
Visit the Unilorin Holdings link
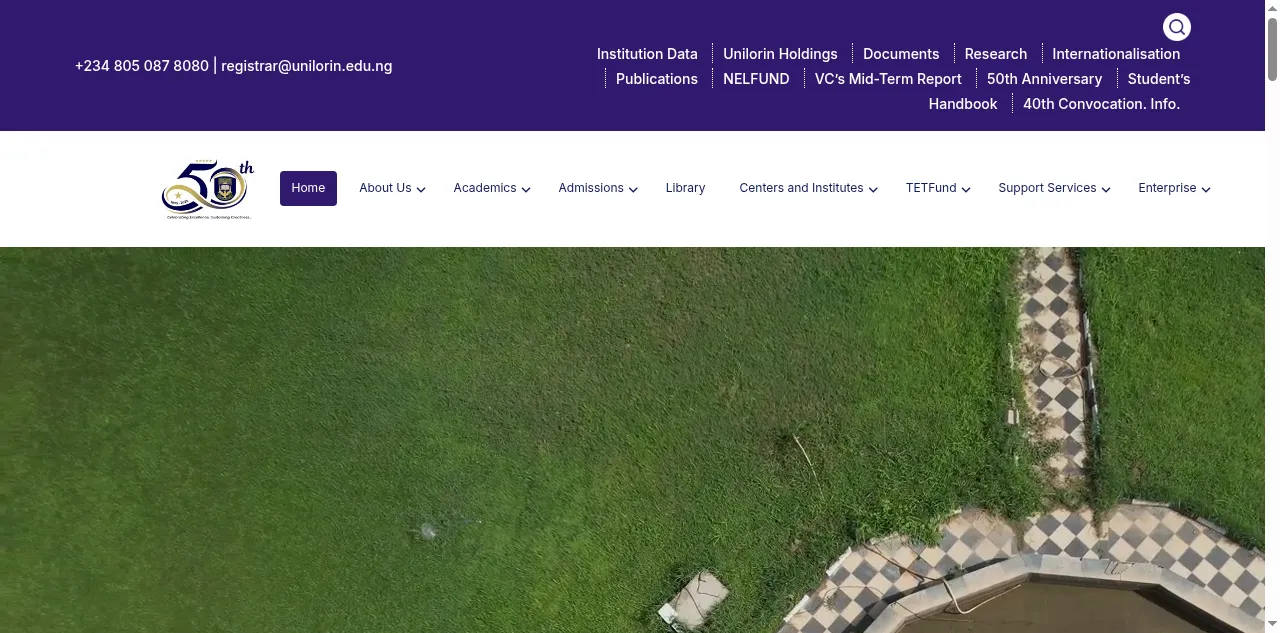[x=780, y=54]
